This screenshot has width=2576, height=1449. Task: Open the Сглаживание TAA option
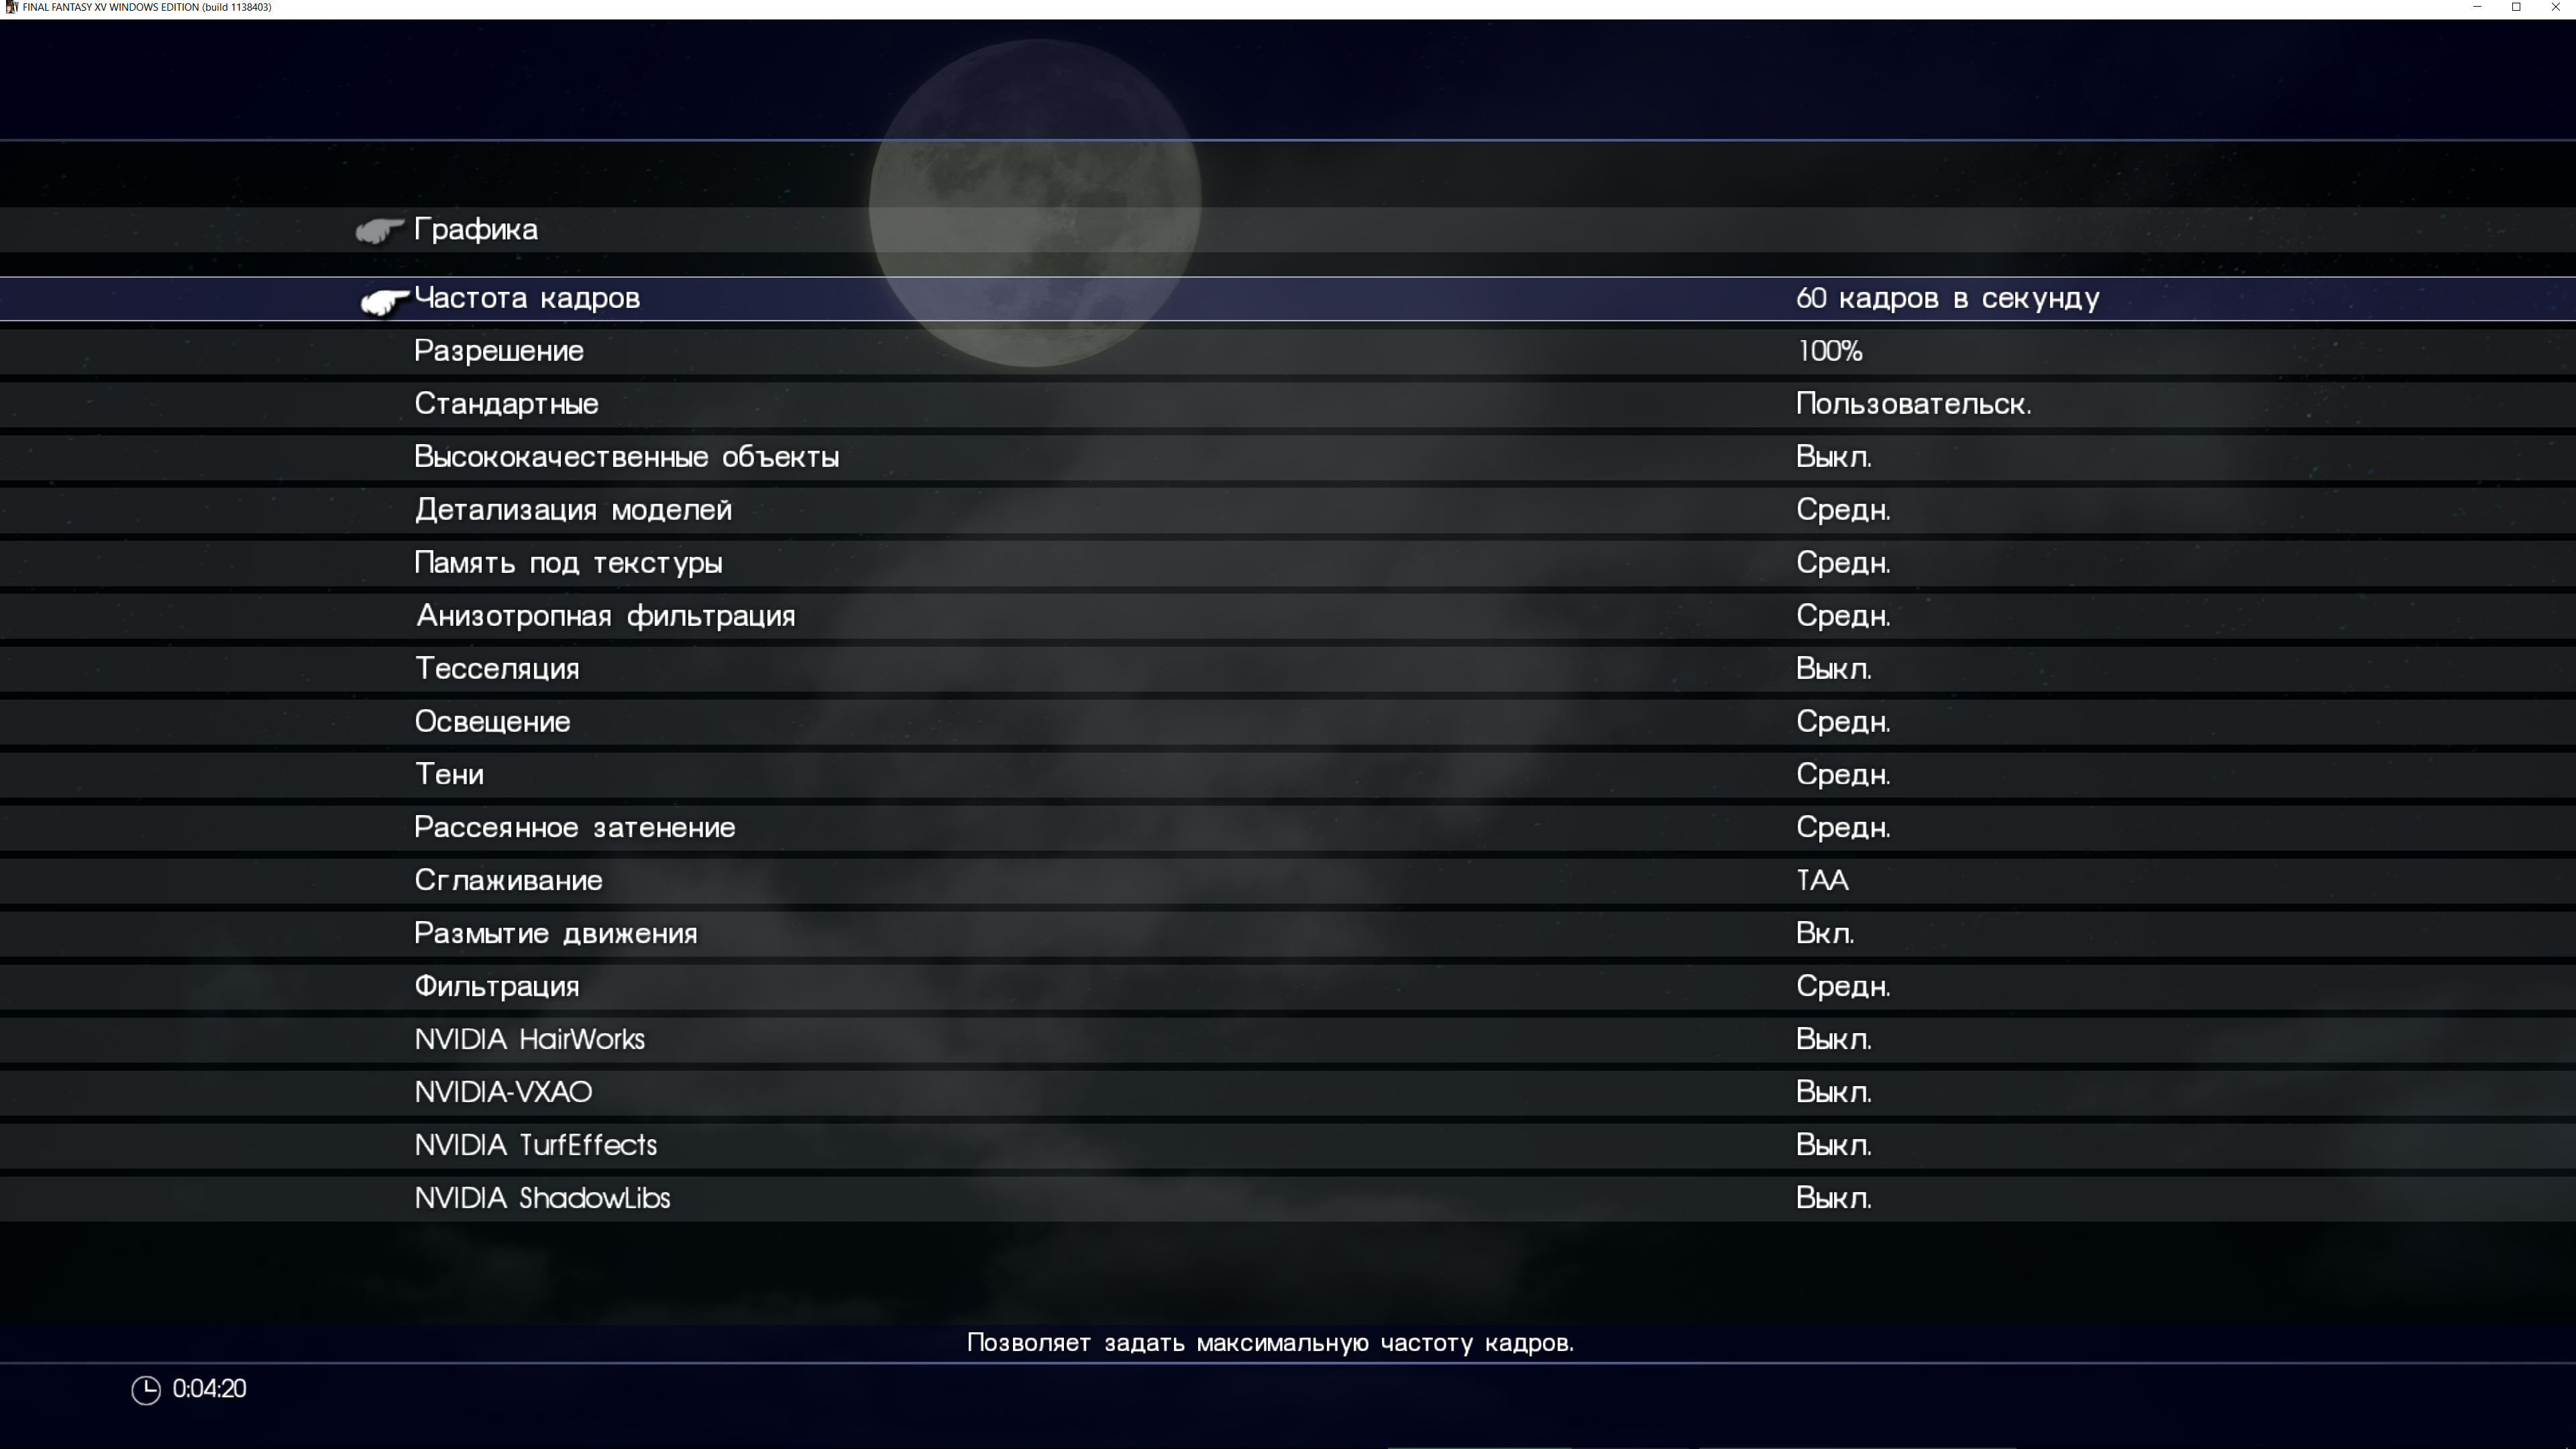1822,881
